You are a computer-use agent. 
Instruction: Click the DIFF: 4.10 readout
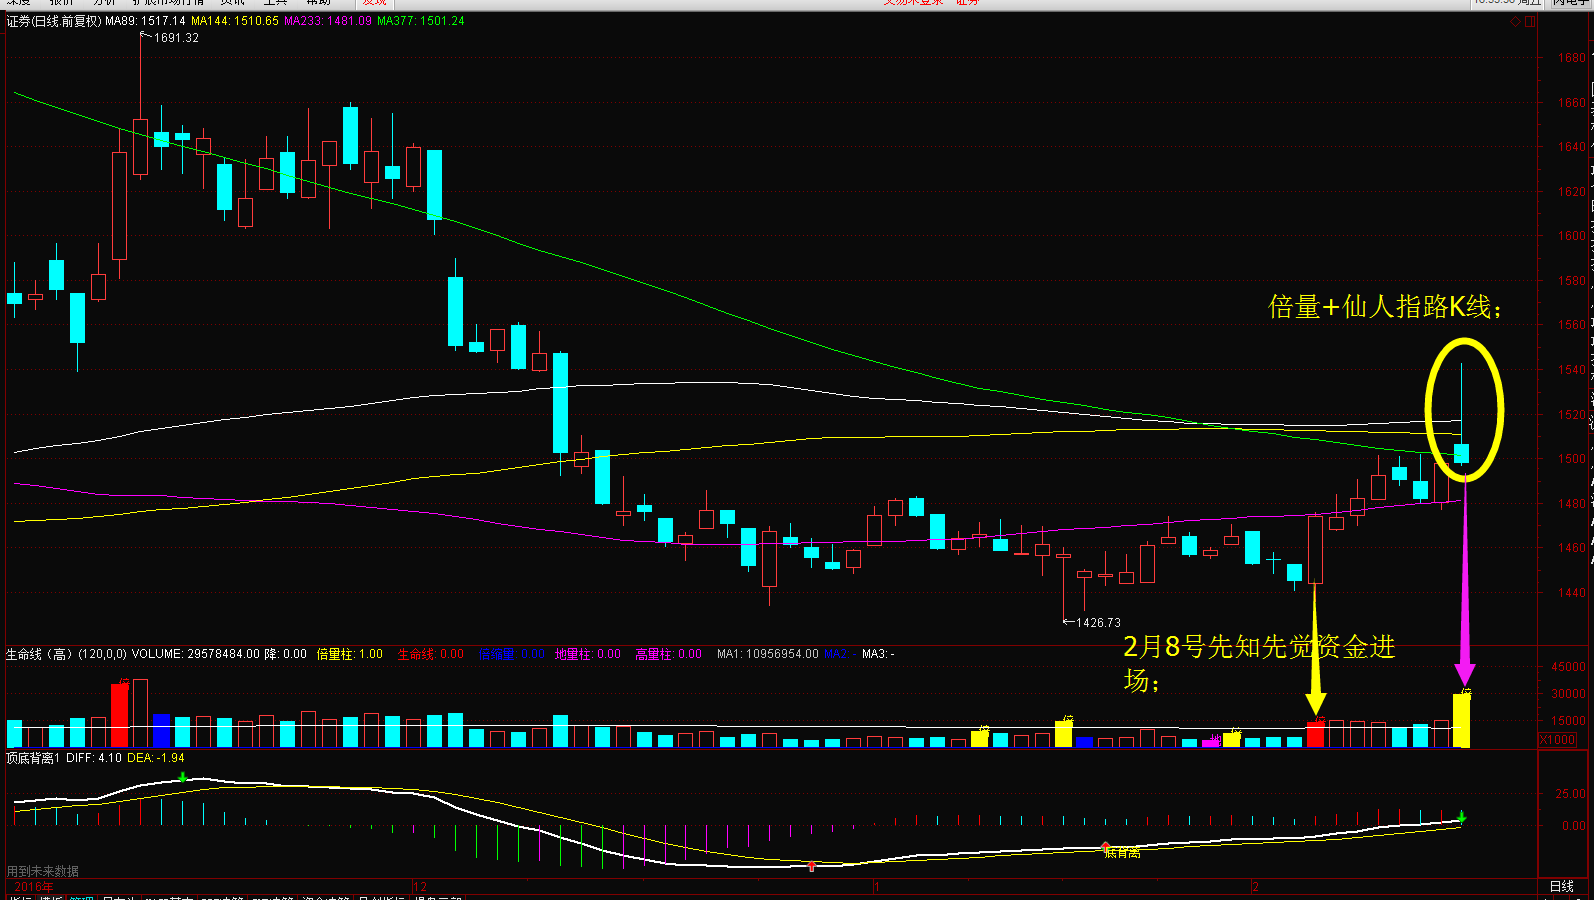point(94,758)
